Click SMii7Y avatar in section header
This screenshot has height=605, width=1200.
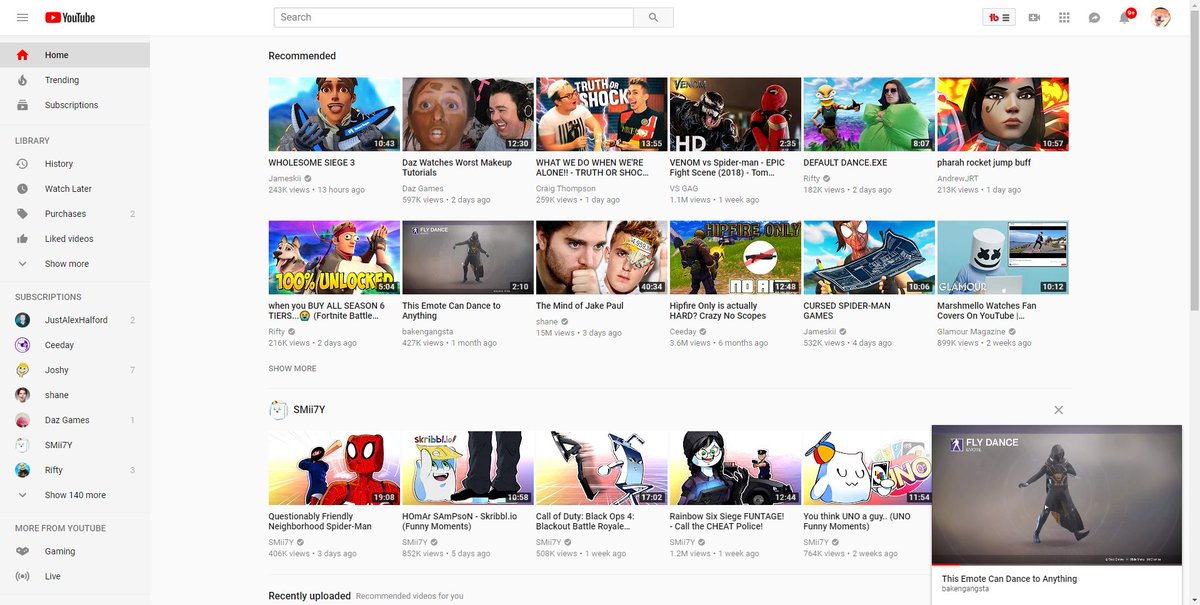[278, 410]
